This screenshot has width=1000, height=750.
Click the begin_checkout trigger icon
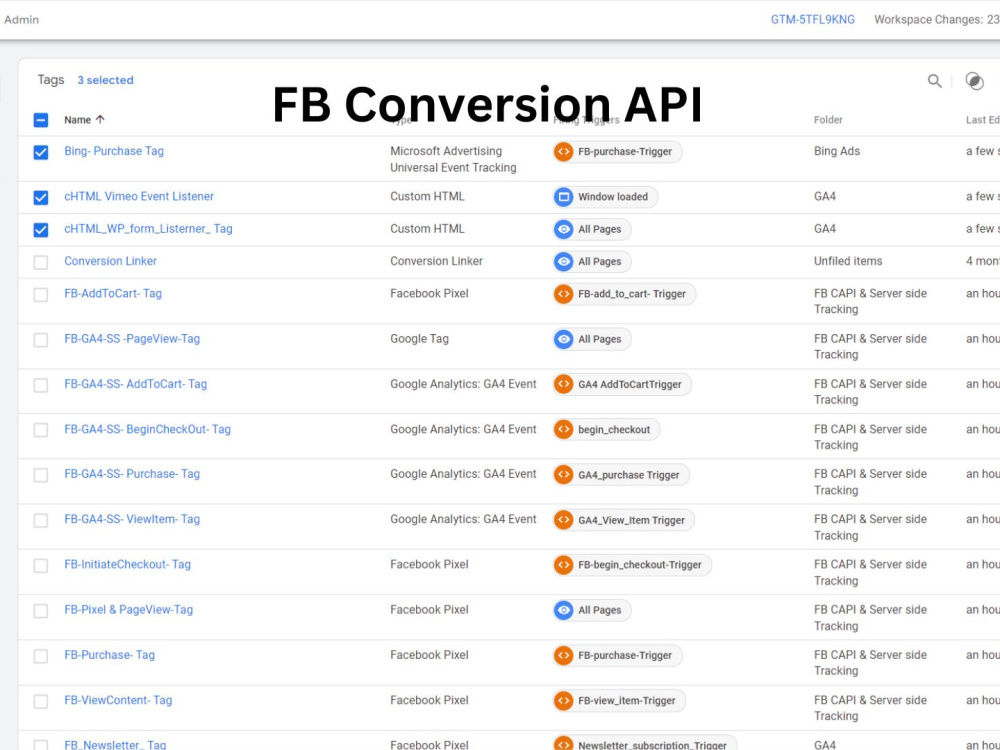coord(563,430)
